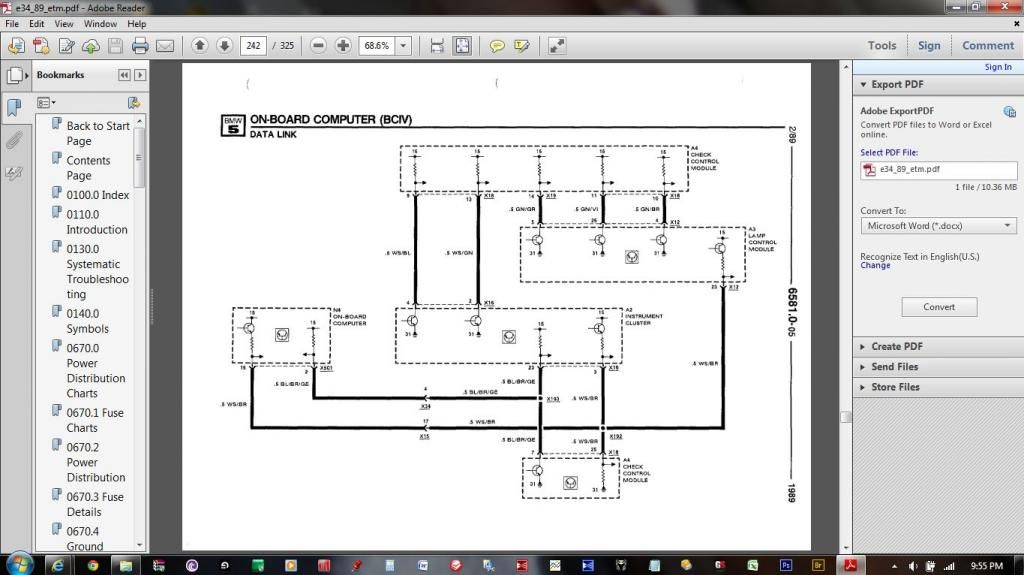1024x575 pixels.
Task: Click the zoom percentage field
Action: pos(377,46)
